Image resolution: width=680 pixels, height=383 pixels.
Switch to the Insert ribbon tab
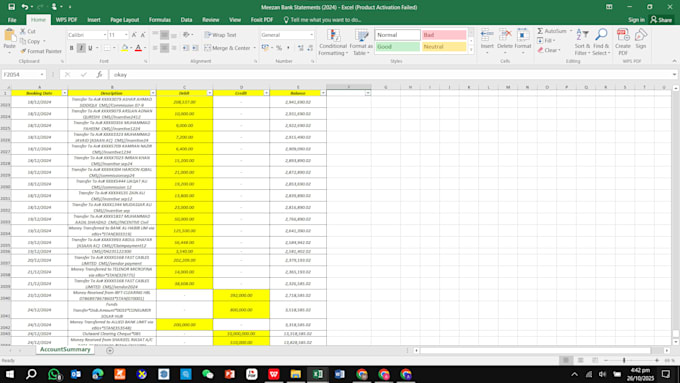[94, 20]
